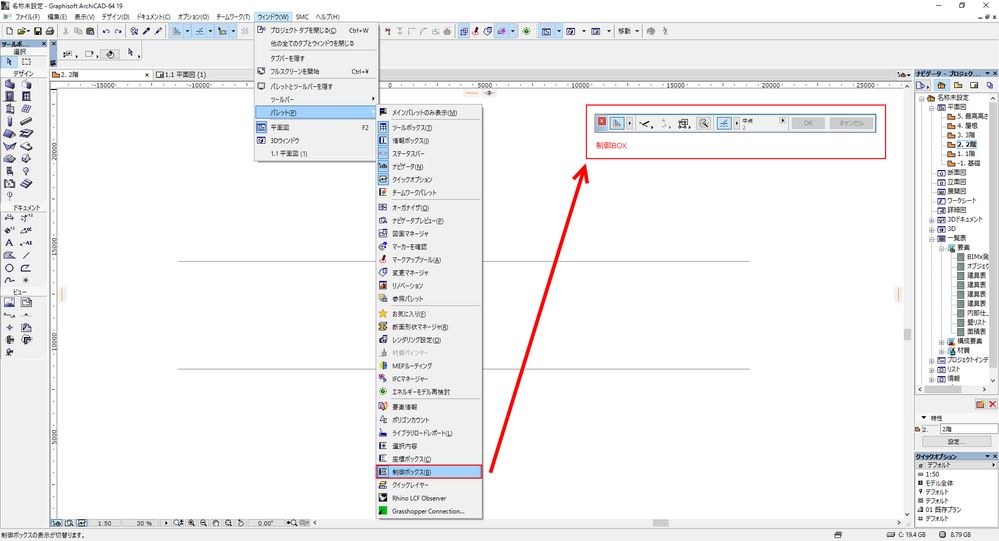The height and width of the screenshot is (541, 999).
Task: Switch Navigator to View Map icon
Action: 958,85
